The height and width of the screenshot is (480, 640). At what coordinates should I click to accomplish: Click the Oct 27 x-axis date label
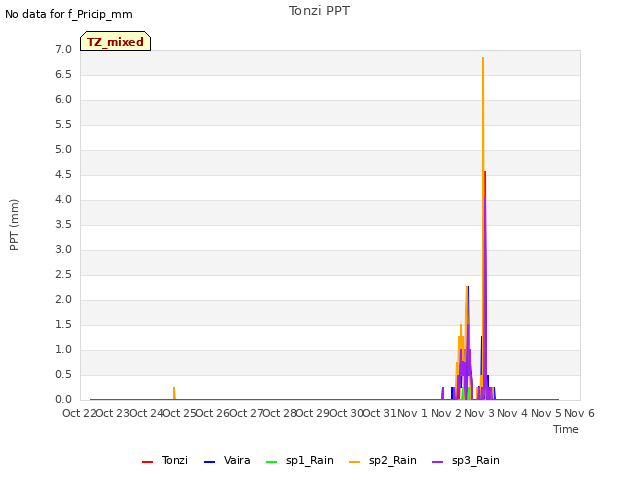click(247, 413)
